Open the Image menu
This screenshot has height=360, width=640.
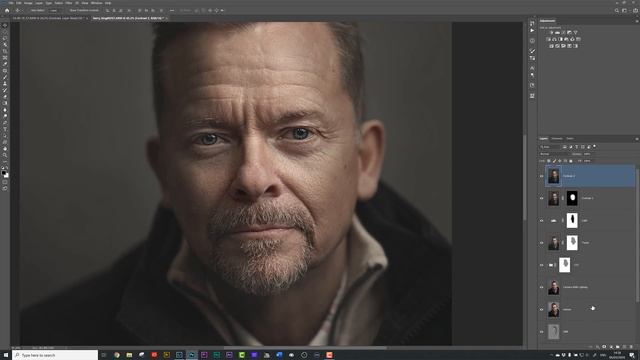[28, 3]
